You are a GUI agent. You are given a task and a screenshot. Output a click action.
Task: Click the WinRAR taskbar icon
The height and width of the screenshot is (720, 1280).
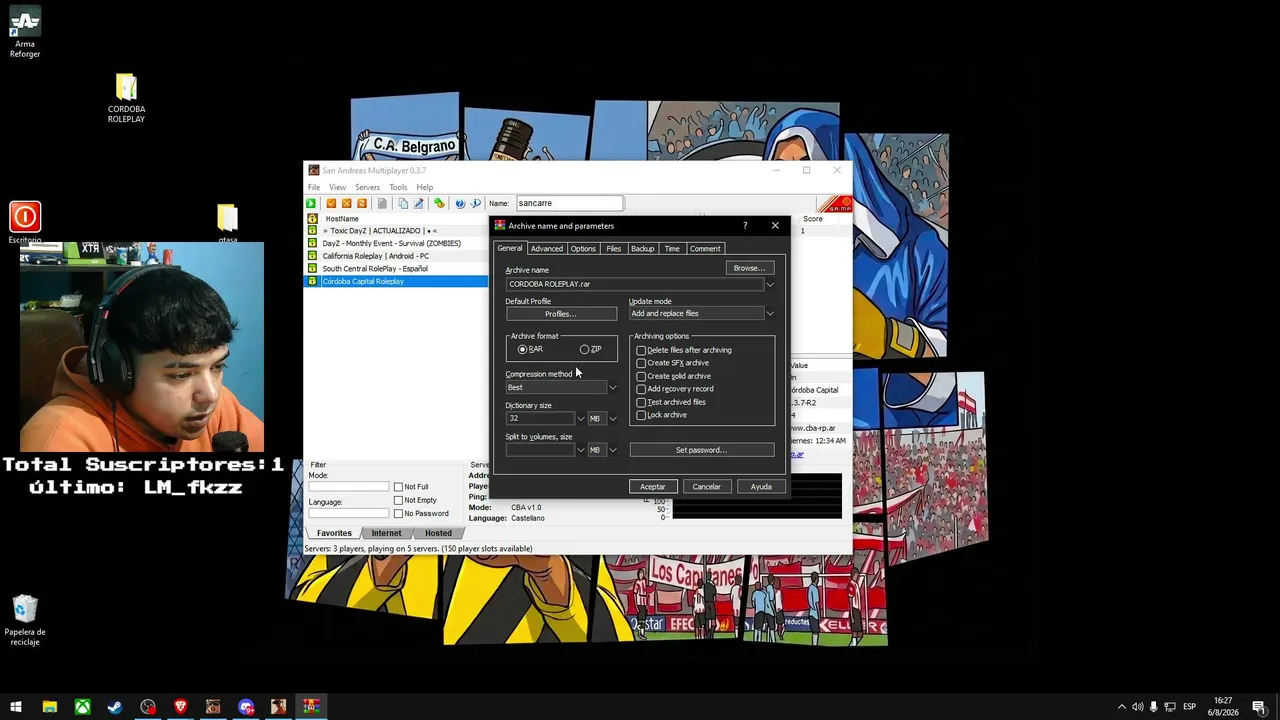point(311,707)
